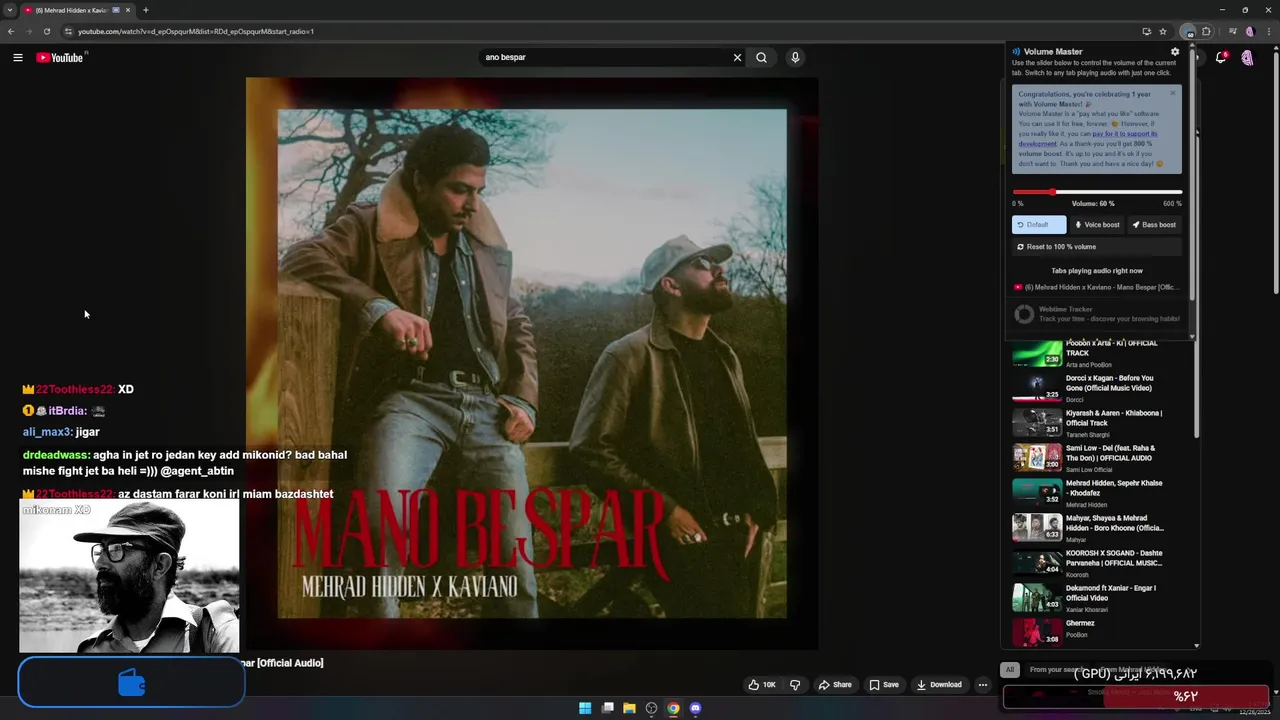This screenshot has width=1280, height=720.
Task: Save the video to a playlist
Action: (884, 685)
